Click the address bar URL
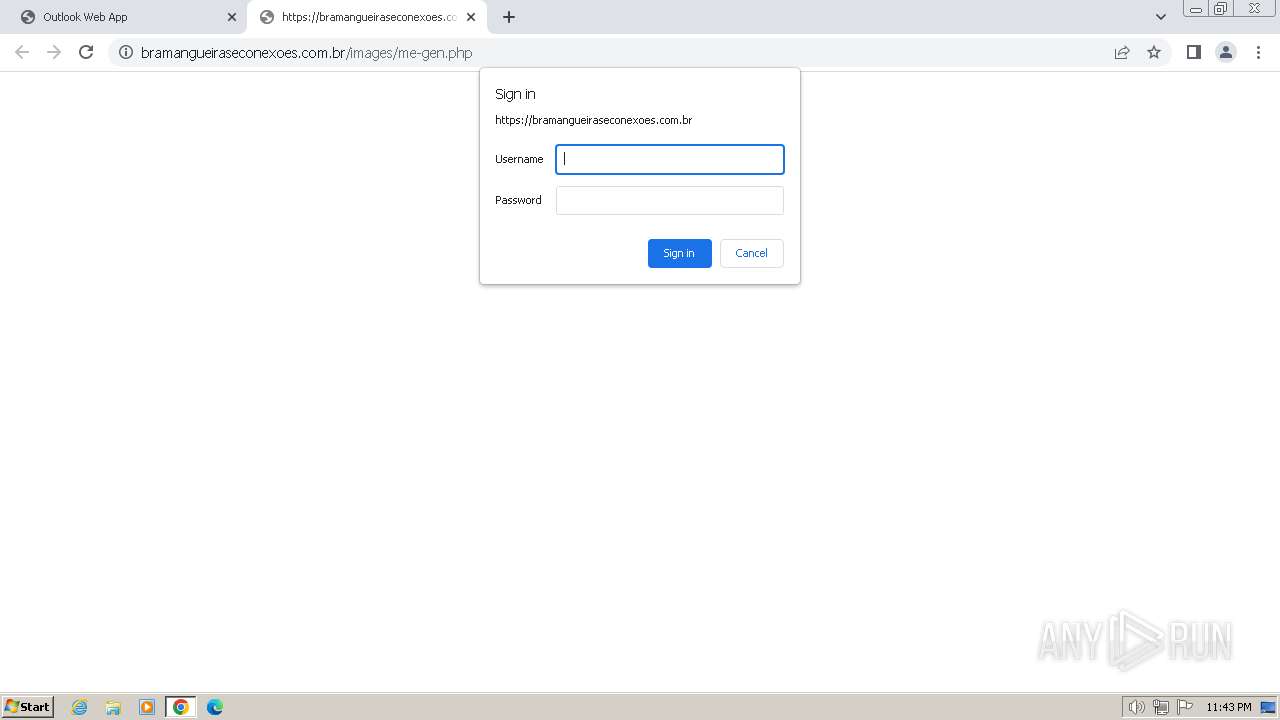Viewport: 1280px width, 720px height. click(x=306, y=53)
